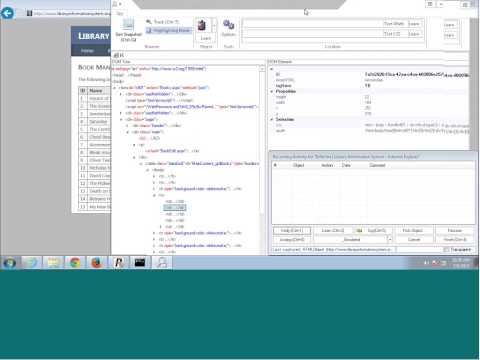Click the top-left button in the recording dialog
Viewport: 480px width, 360px height.
click(x=292, y=231)
